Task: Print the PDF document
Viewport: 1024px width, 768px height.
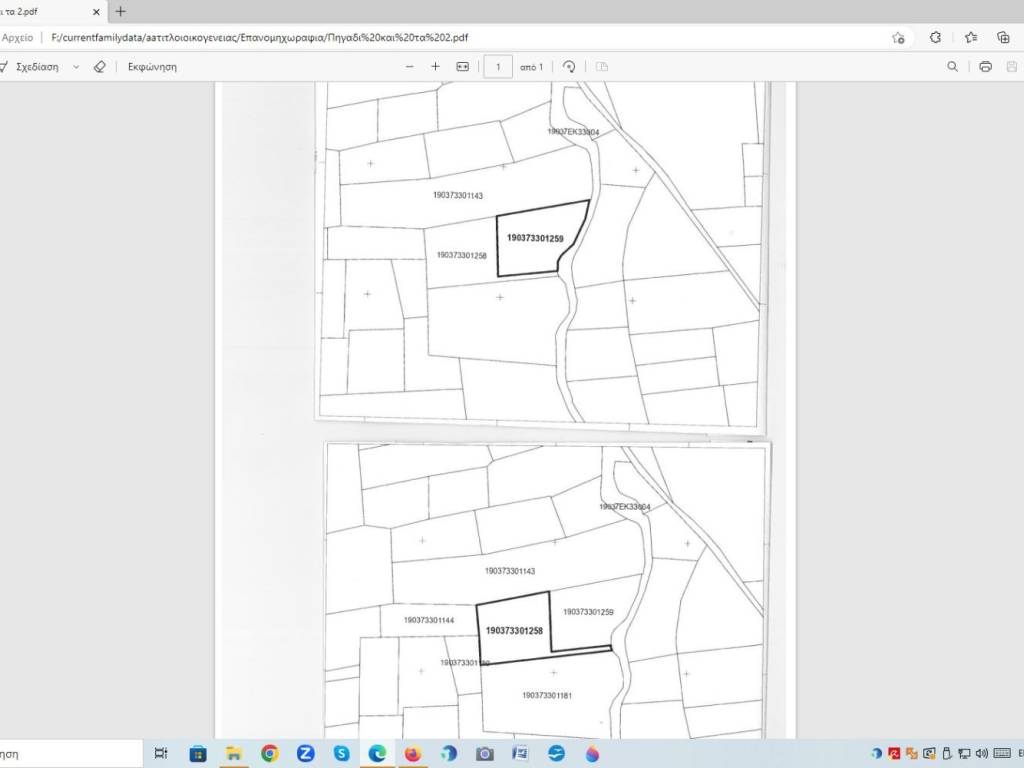Action: pos(985,67)
